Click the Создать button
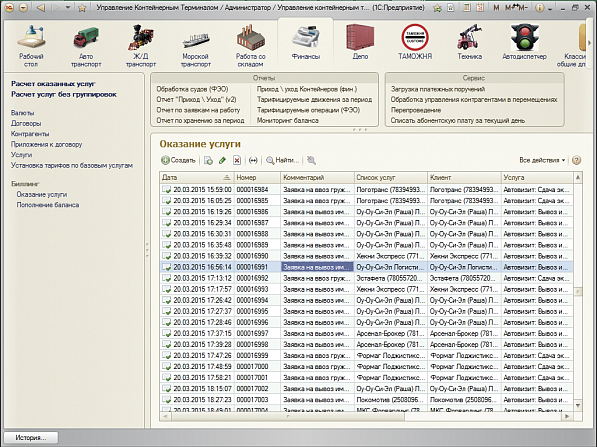The width and height of the screenshot is (597, 447). 178,160
